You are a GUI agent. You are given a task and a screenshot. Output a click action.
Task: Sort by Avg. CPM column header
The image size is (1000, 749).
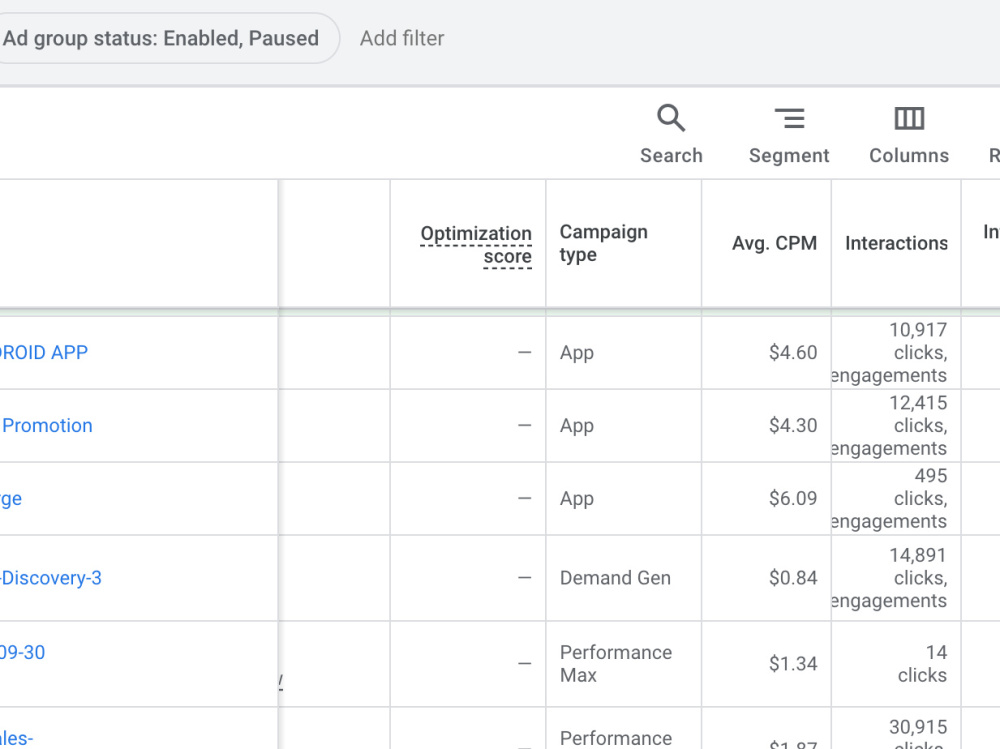coord(774,243)
